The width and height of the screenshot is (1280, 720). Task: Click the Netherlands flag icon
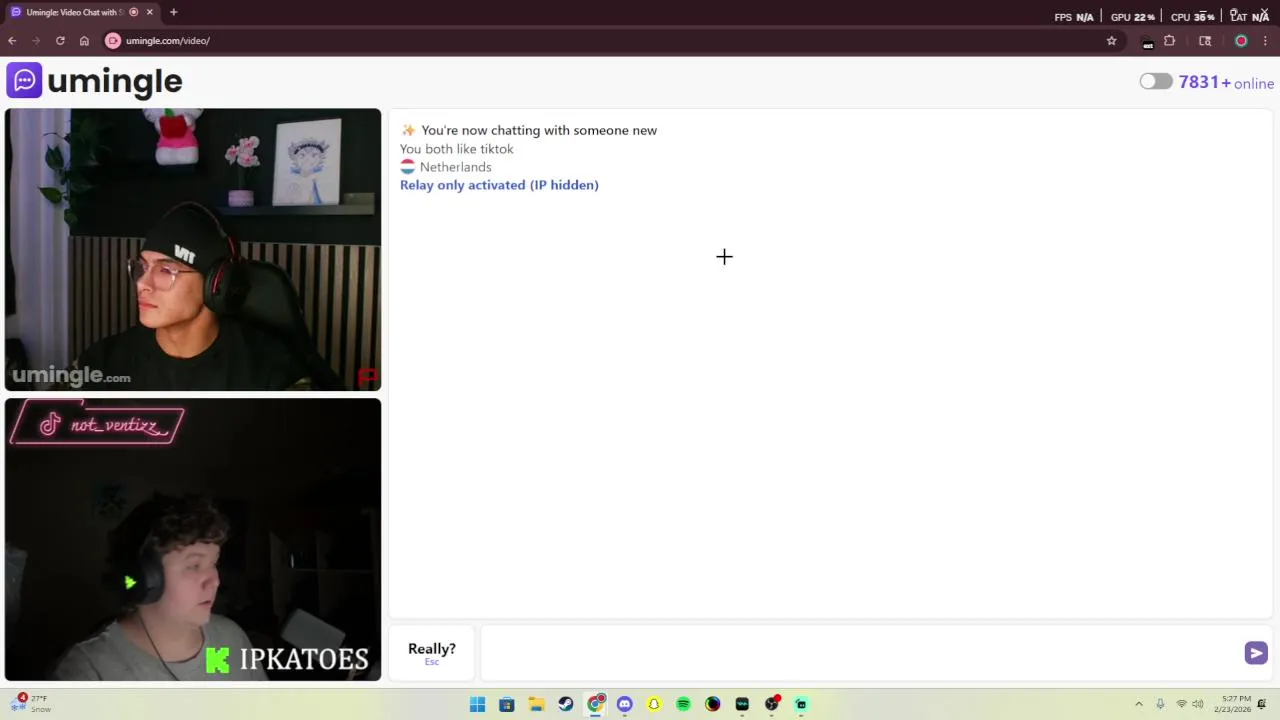coord(407,167)
